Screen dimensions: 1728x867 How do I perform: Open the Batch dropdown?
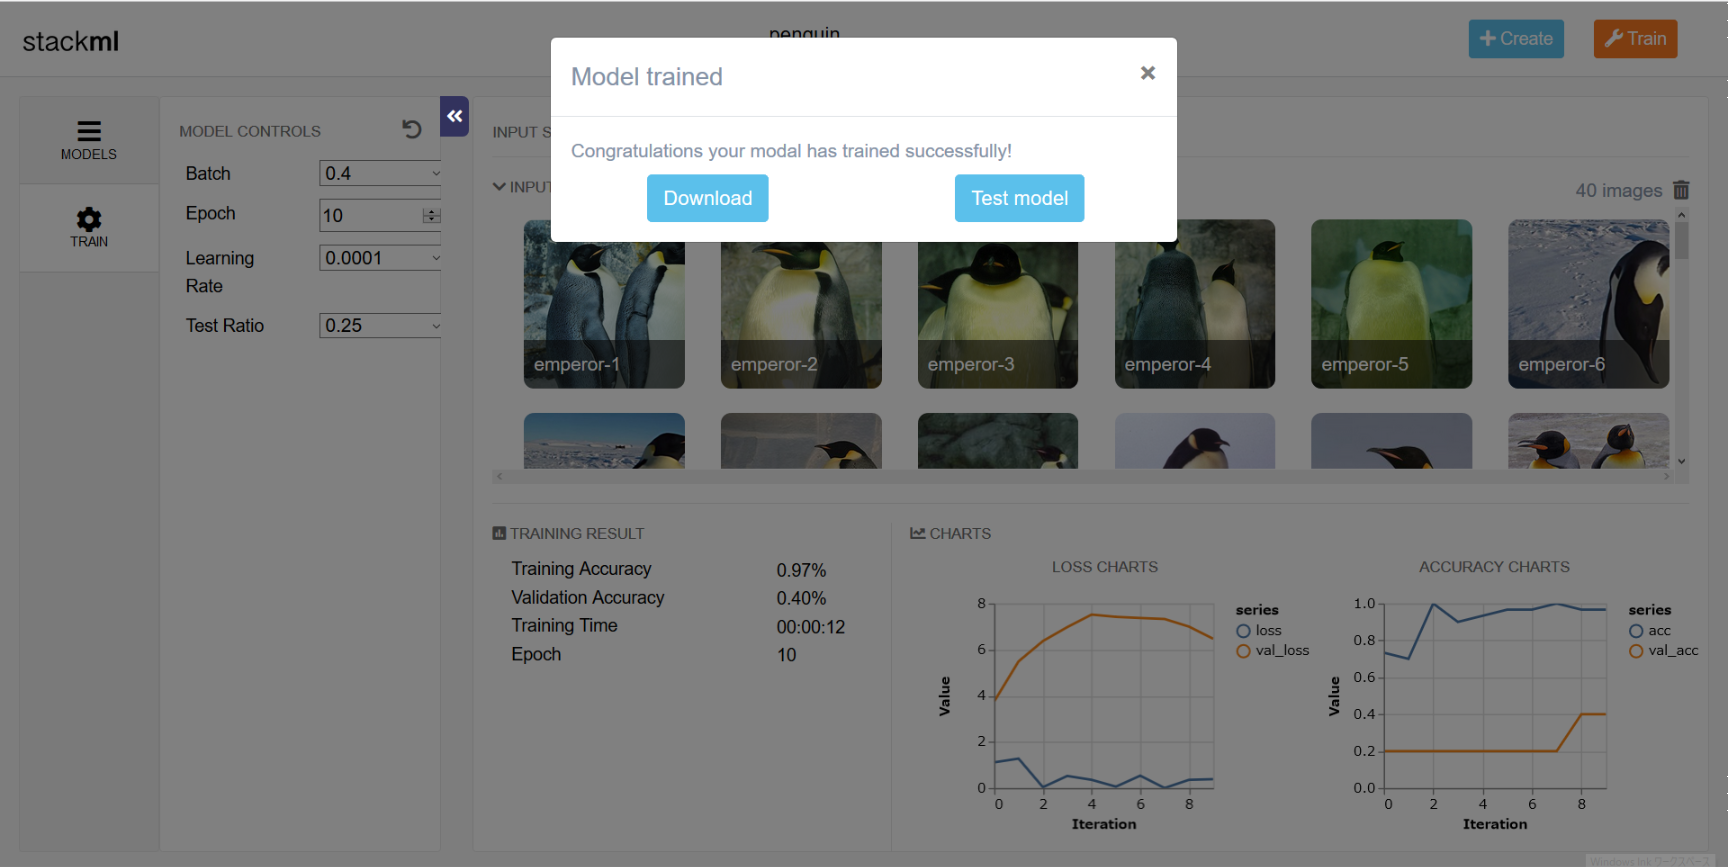point(380,173)
